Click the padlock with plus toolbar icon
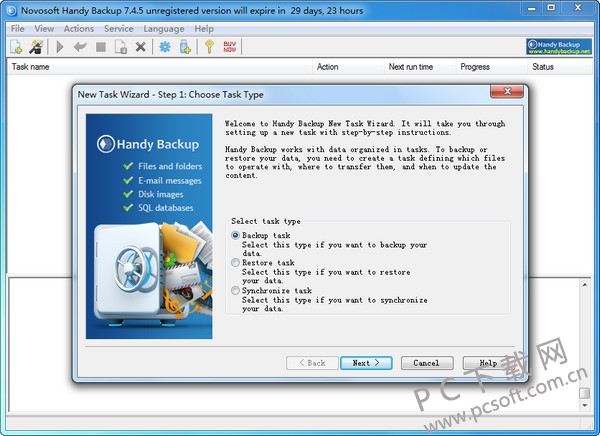The height and width of the screenshot is (436, 600). [185, 47]
